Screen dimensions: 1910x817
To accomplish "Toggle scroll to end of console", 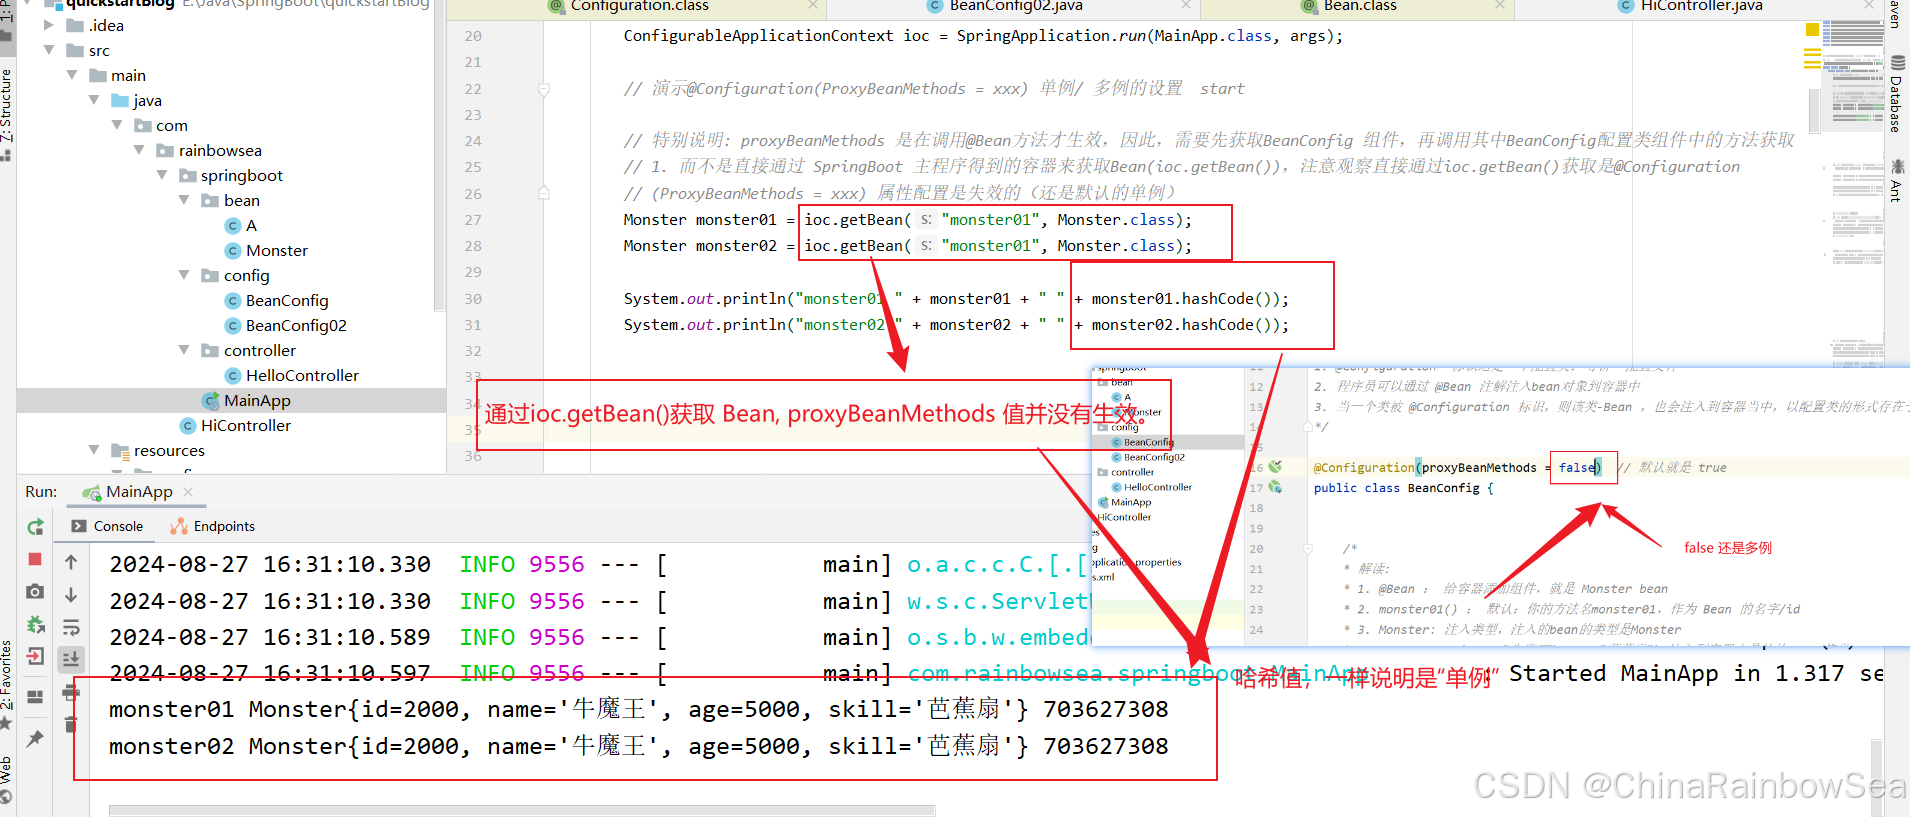I will pos(71,659).
